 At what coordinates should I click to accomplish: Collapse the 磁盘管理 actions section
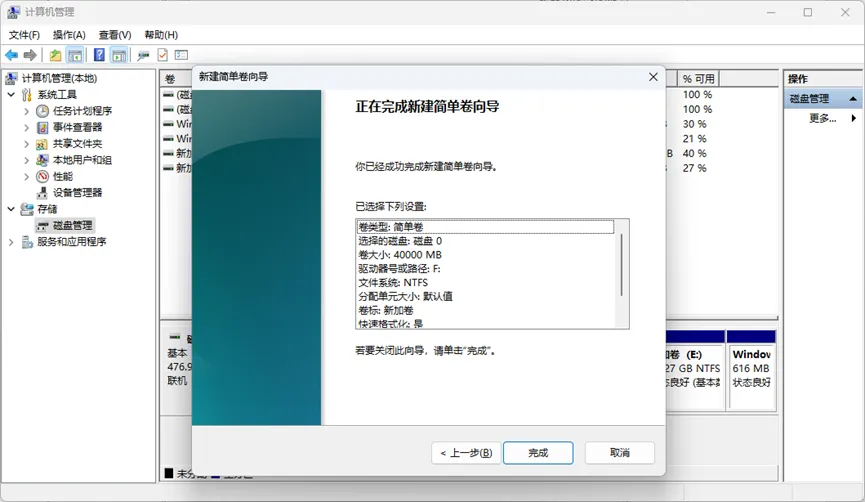point(854,99)
